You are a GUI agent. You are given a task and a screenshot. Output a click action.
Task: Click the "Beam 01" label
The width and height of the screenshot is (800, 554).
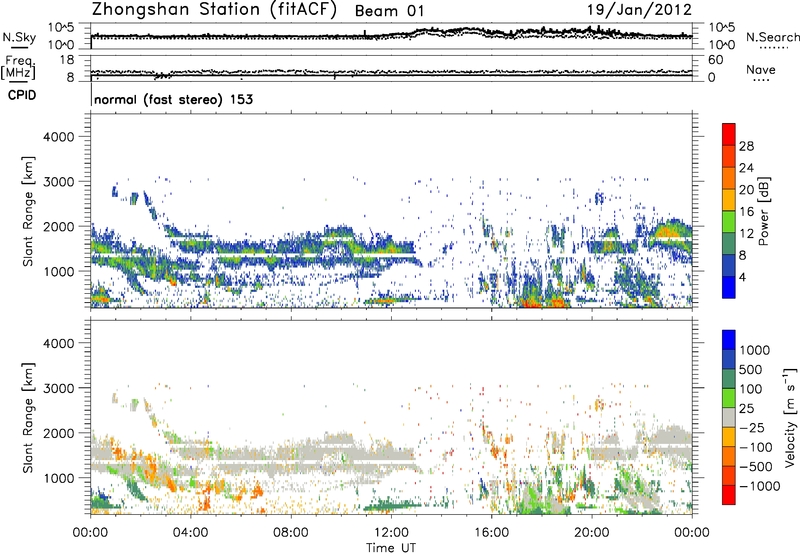(389, 11)
